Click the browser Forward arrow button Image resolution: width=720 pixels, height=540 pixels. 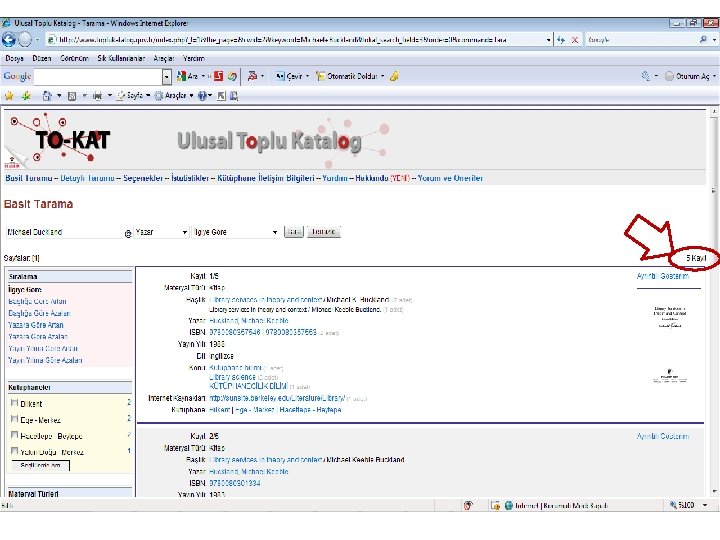tap(25, 39)
